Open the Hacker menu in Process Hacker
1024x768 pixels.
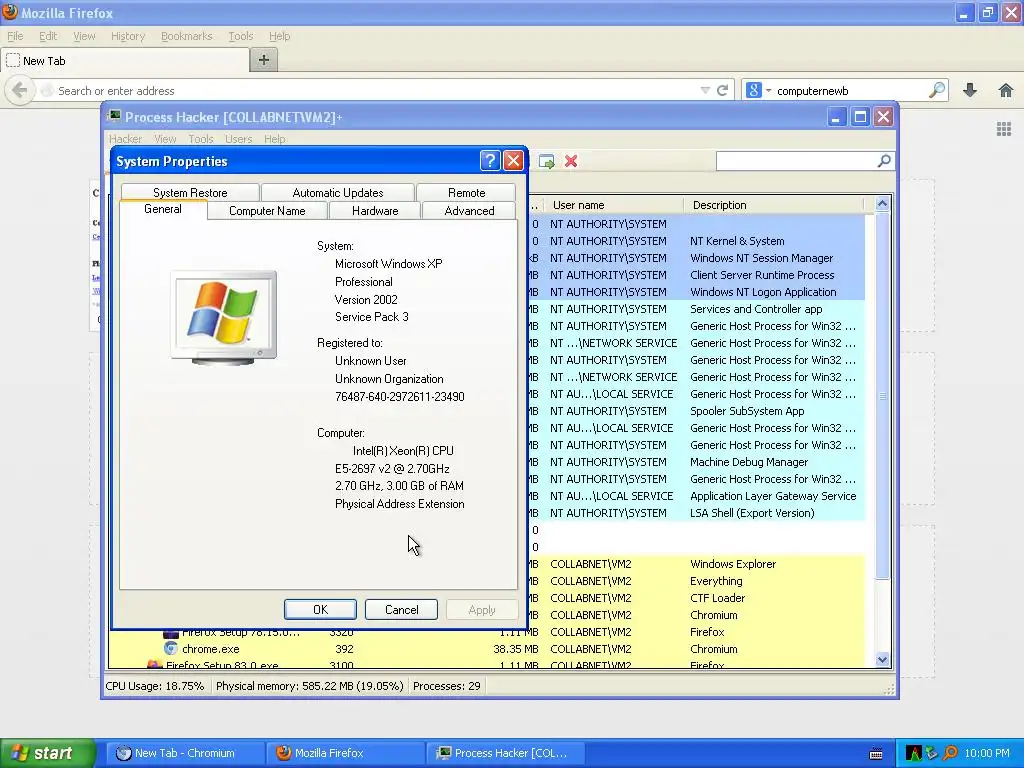pyautogui.click(x=125, y=139)
